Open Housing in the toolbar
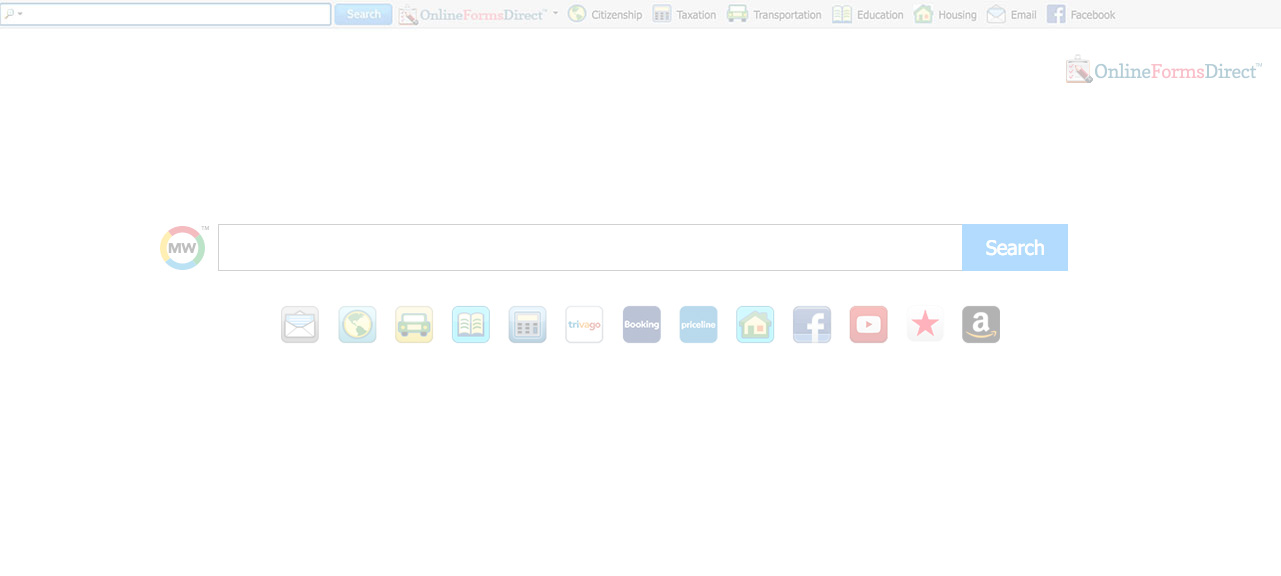 tap(945, 14)
